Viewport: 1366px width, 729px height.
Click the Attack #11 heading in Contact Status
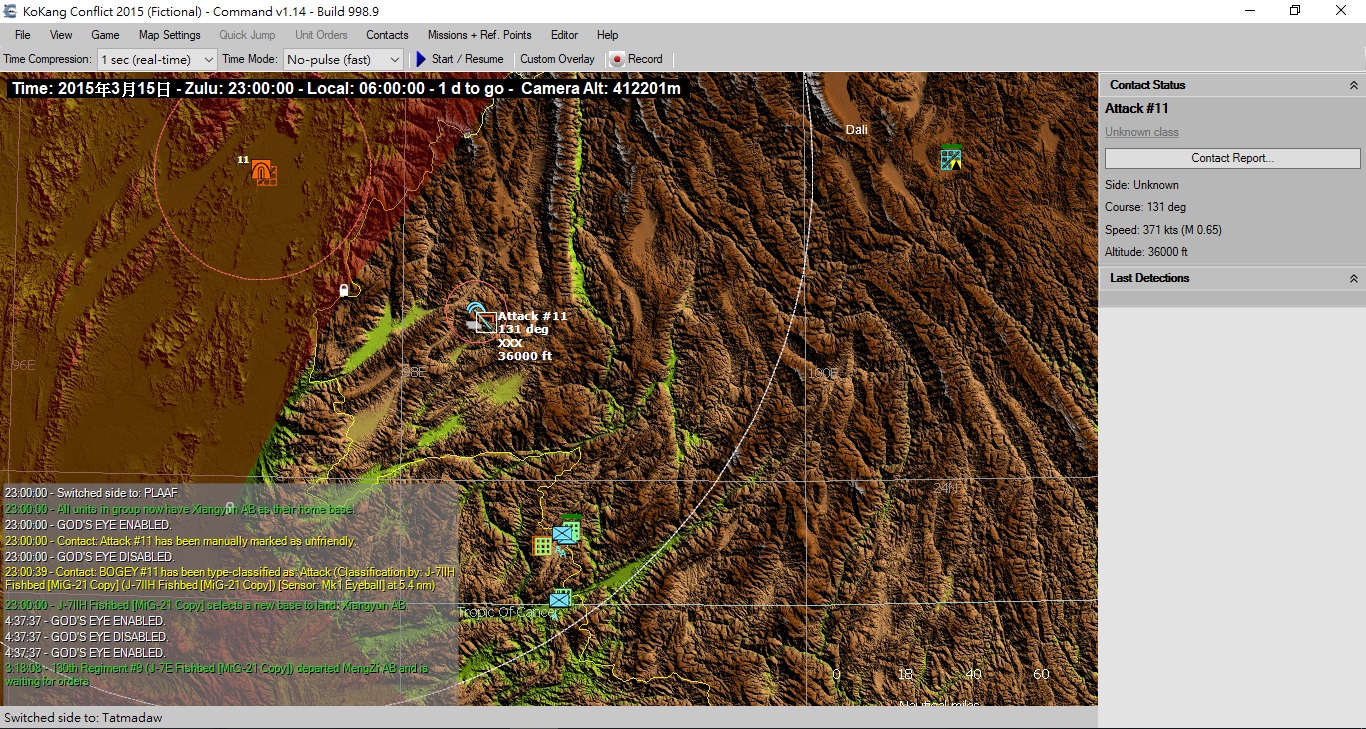click(1136, 108)
